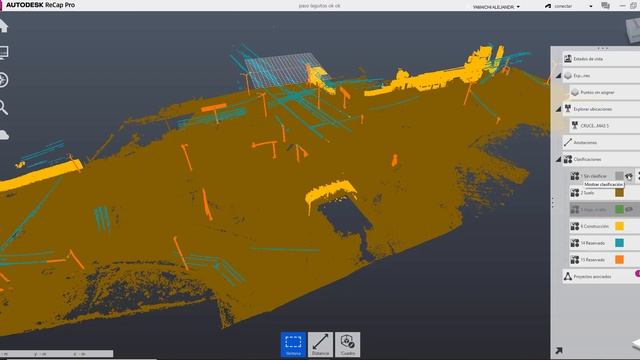
Task: Collapse the Explorer regions section
Action: point(558,76)
